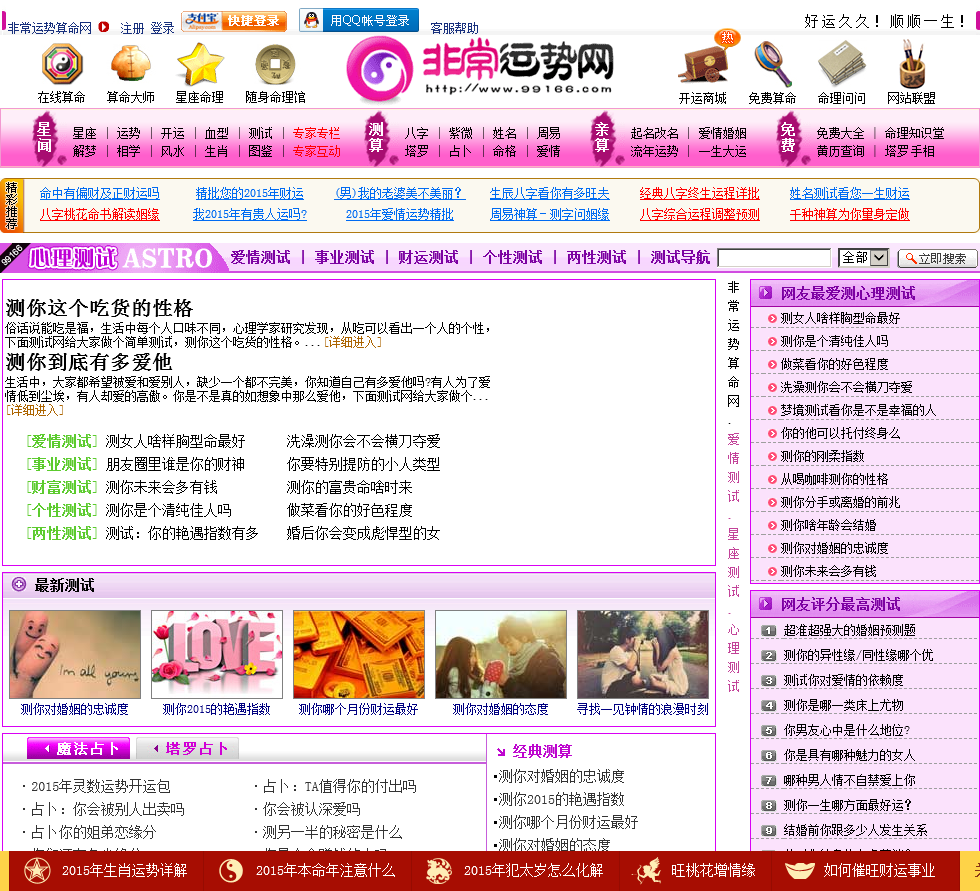The width and height of the screenshot is (980, 891).
Task: Click the search keyword input field
Action: coord(774,257)
